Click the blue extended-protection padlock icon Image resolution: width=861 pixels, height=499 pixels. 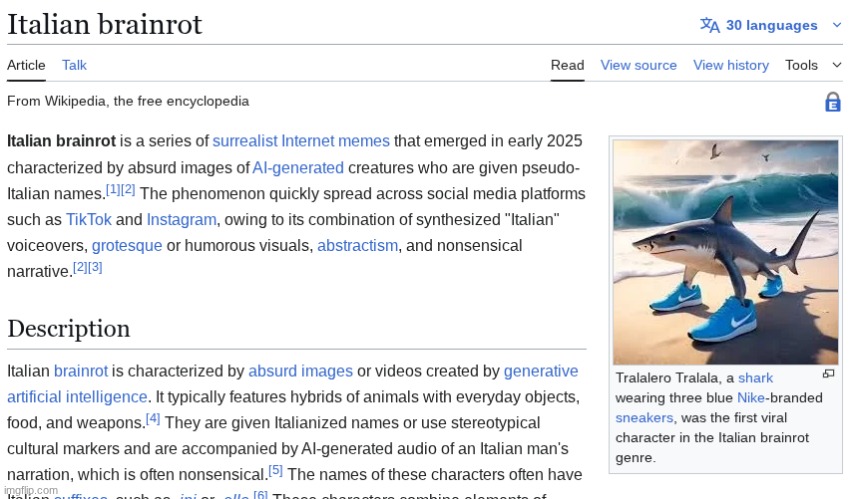pyautogui.click(x=832, y=102)
